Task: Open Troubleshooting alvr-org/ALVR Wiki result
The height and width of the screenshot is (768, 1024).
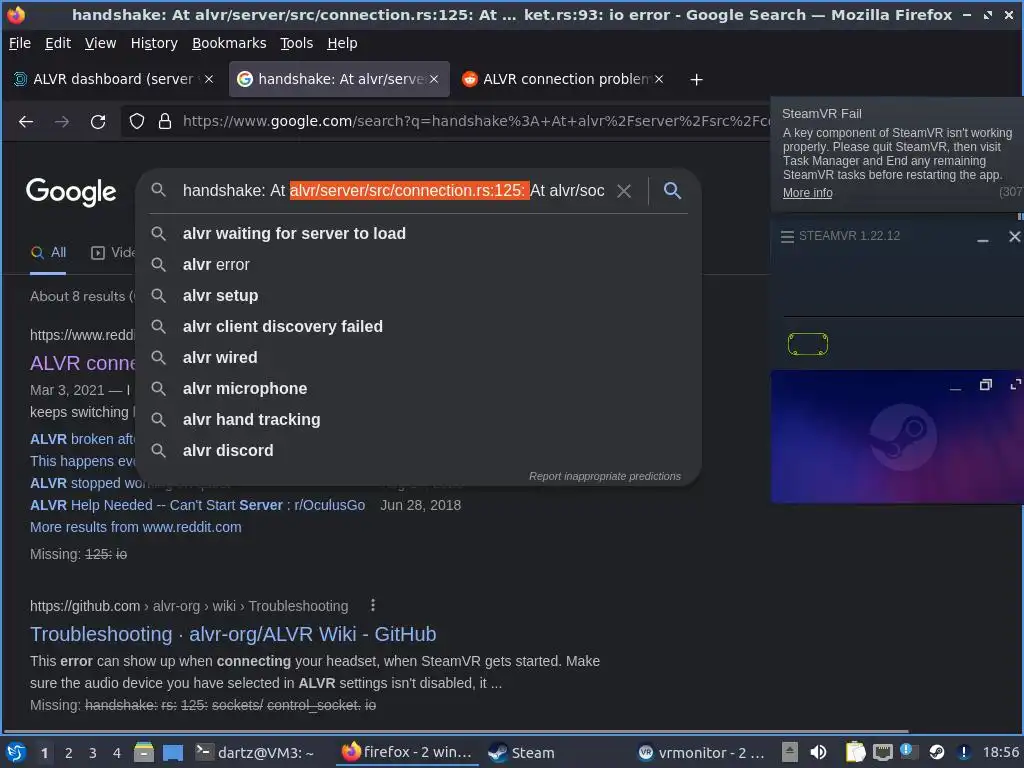Action: (x=233, y=634)
